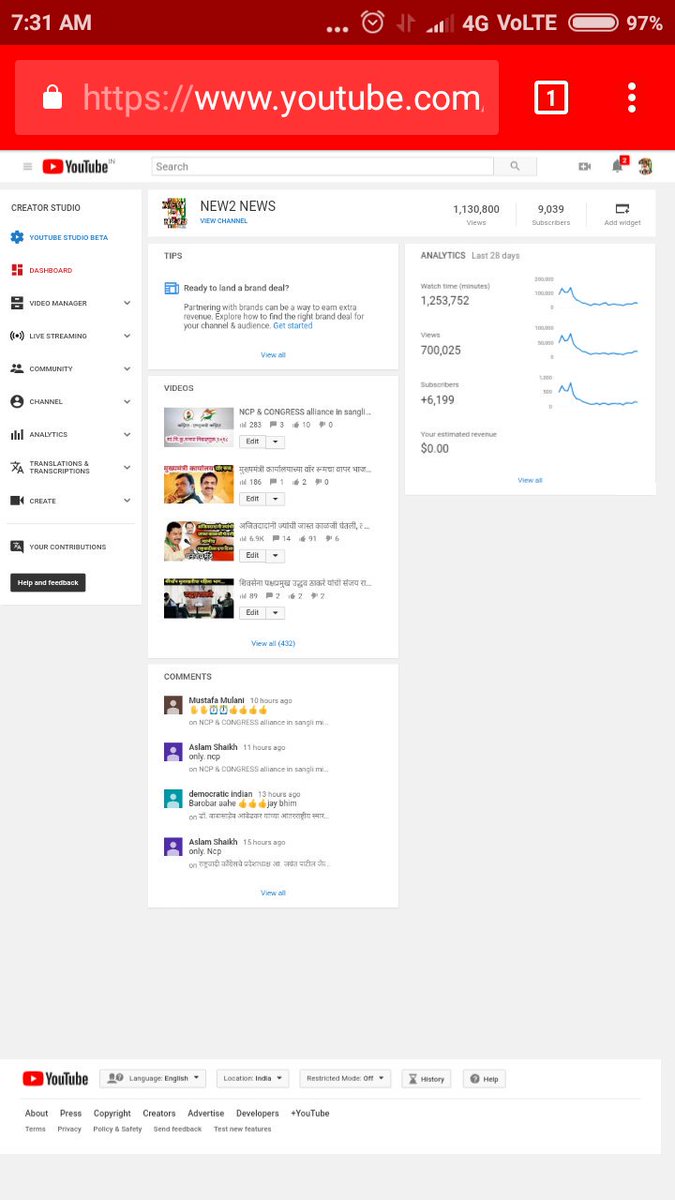Screen dimensions: 675x1200
Task: Click Edit on the video with 186 views
Action: click(x=252, y=499)
